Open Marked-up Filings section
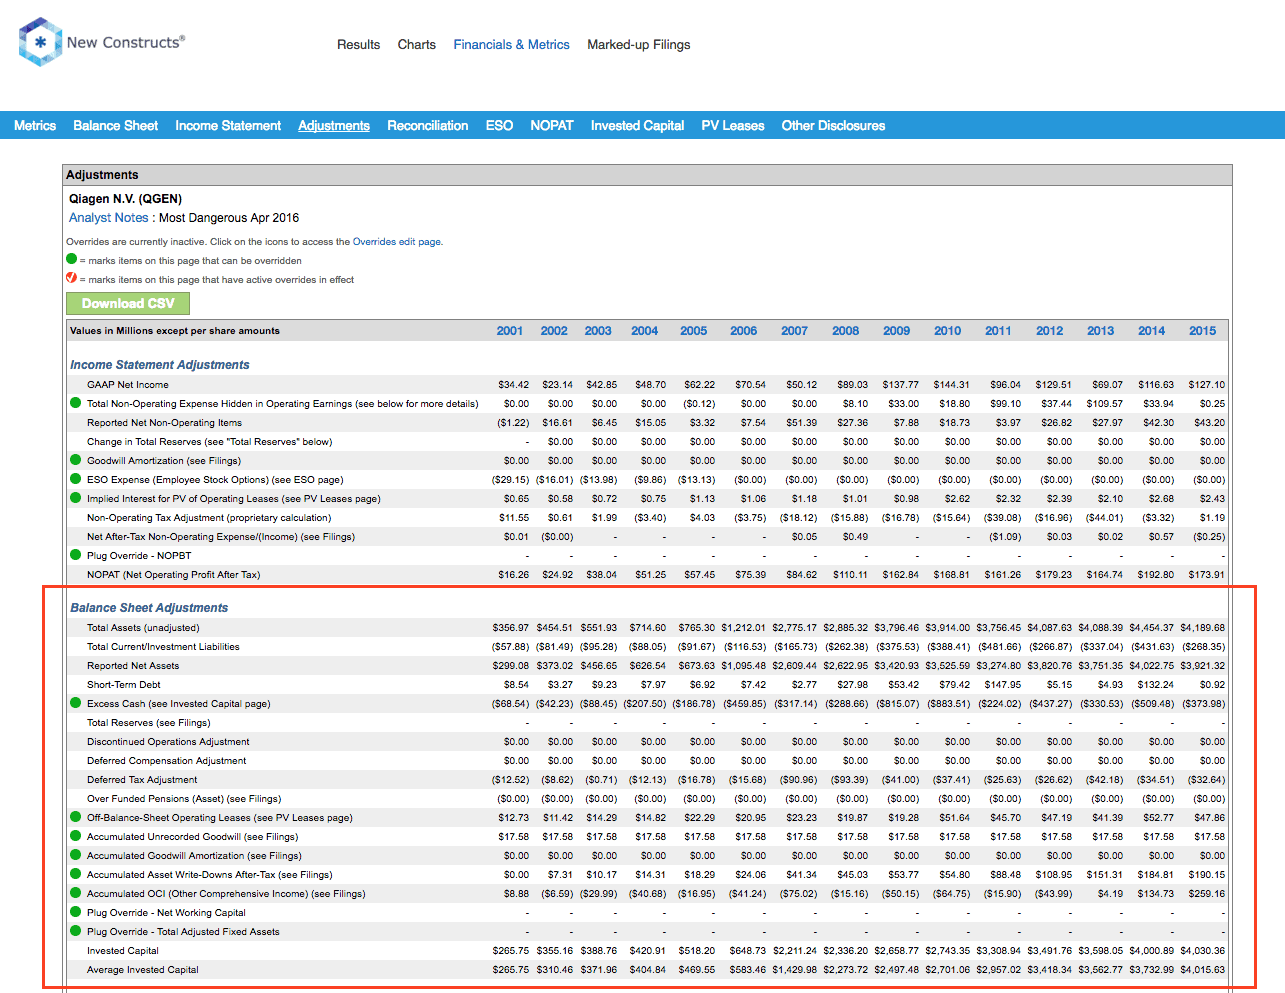Image resolution: width=1285 pixels, height=993 pixels. pos(638,45)
